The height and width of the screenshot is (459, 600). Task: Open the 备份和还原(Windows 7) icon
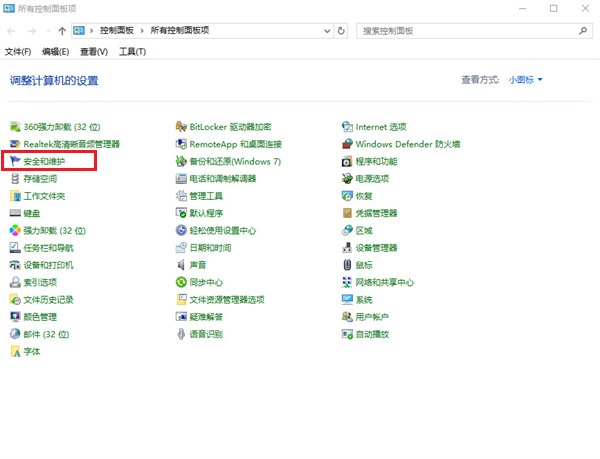[x=181, y=161]
